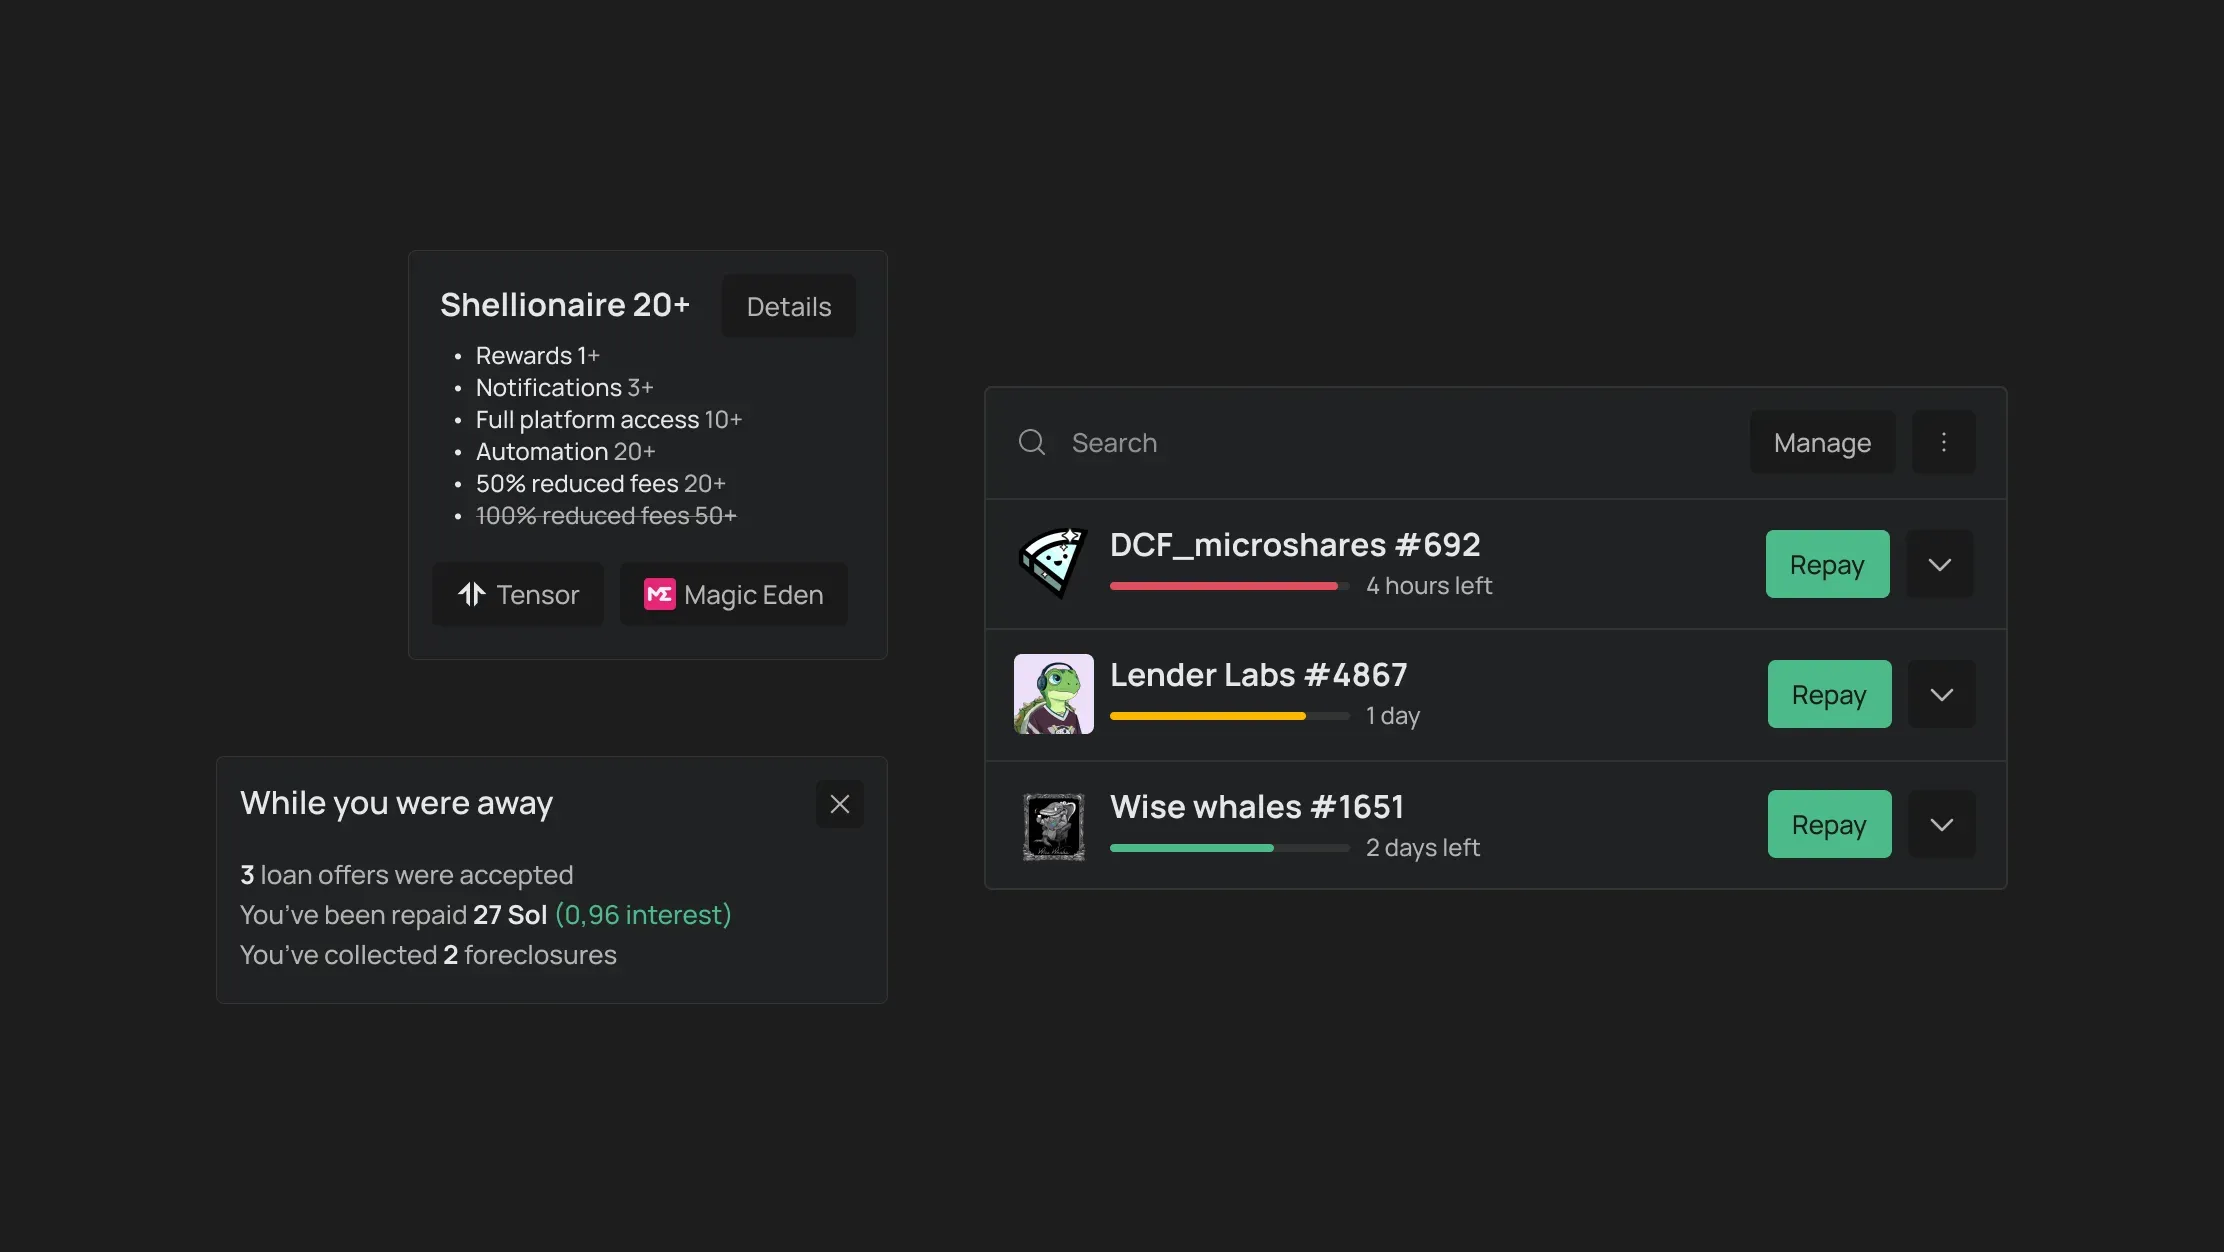The image size is (2224, 1252).
Task: Click the struck-through 100% reduced fees item
Action: (x=606, y=516)
